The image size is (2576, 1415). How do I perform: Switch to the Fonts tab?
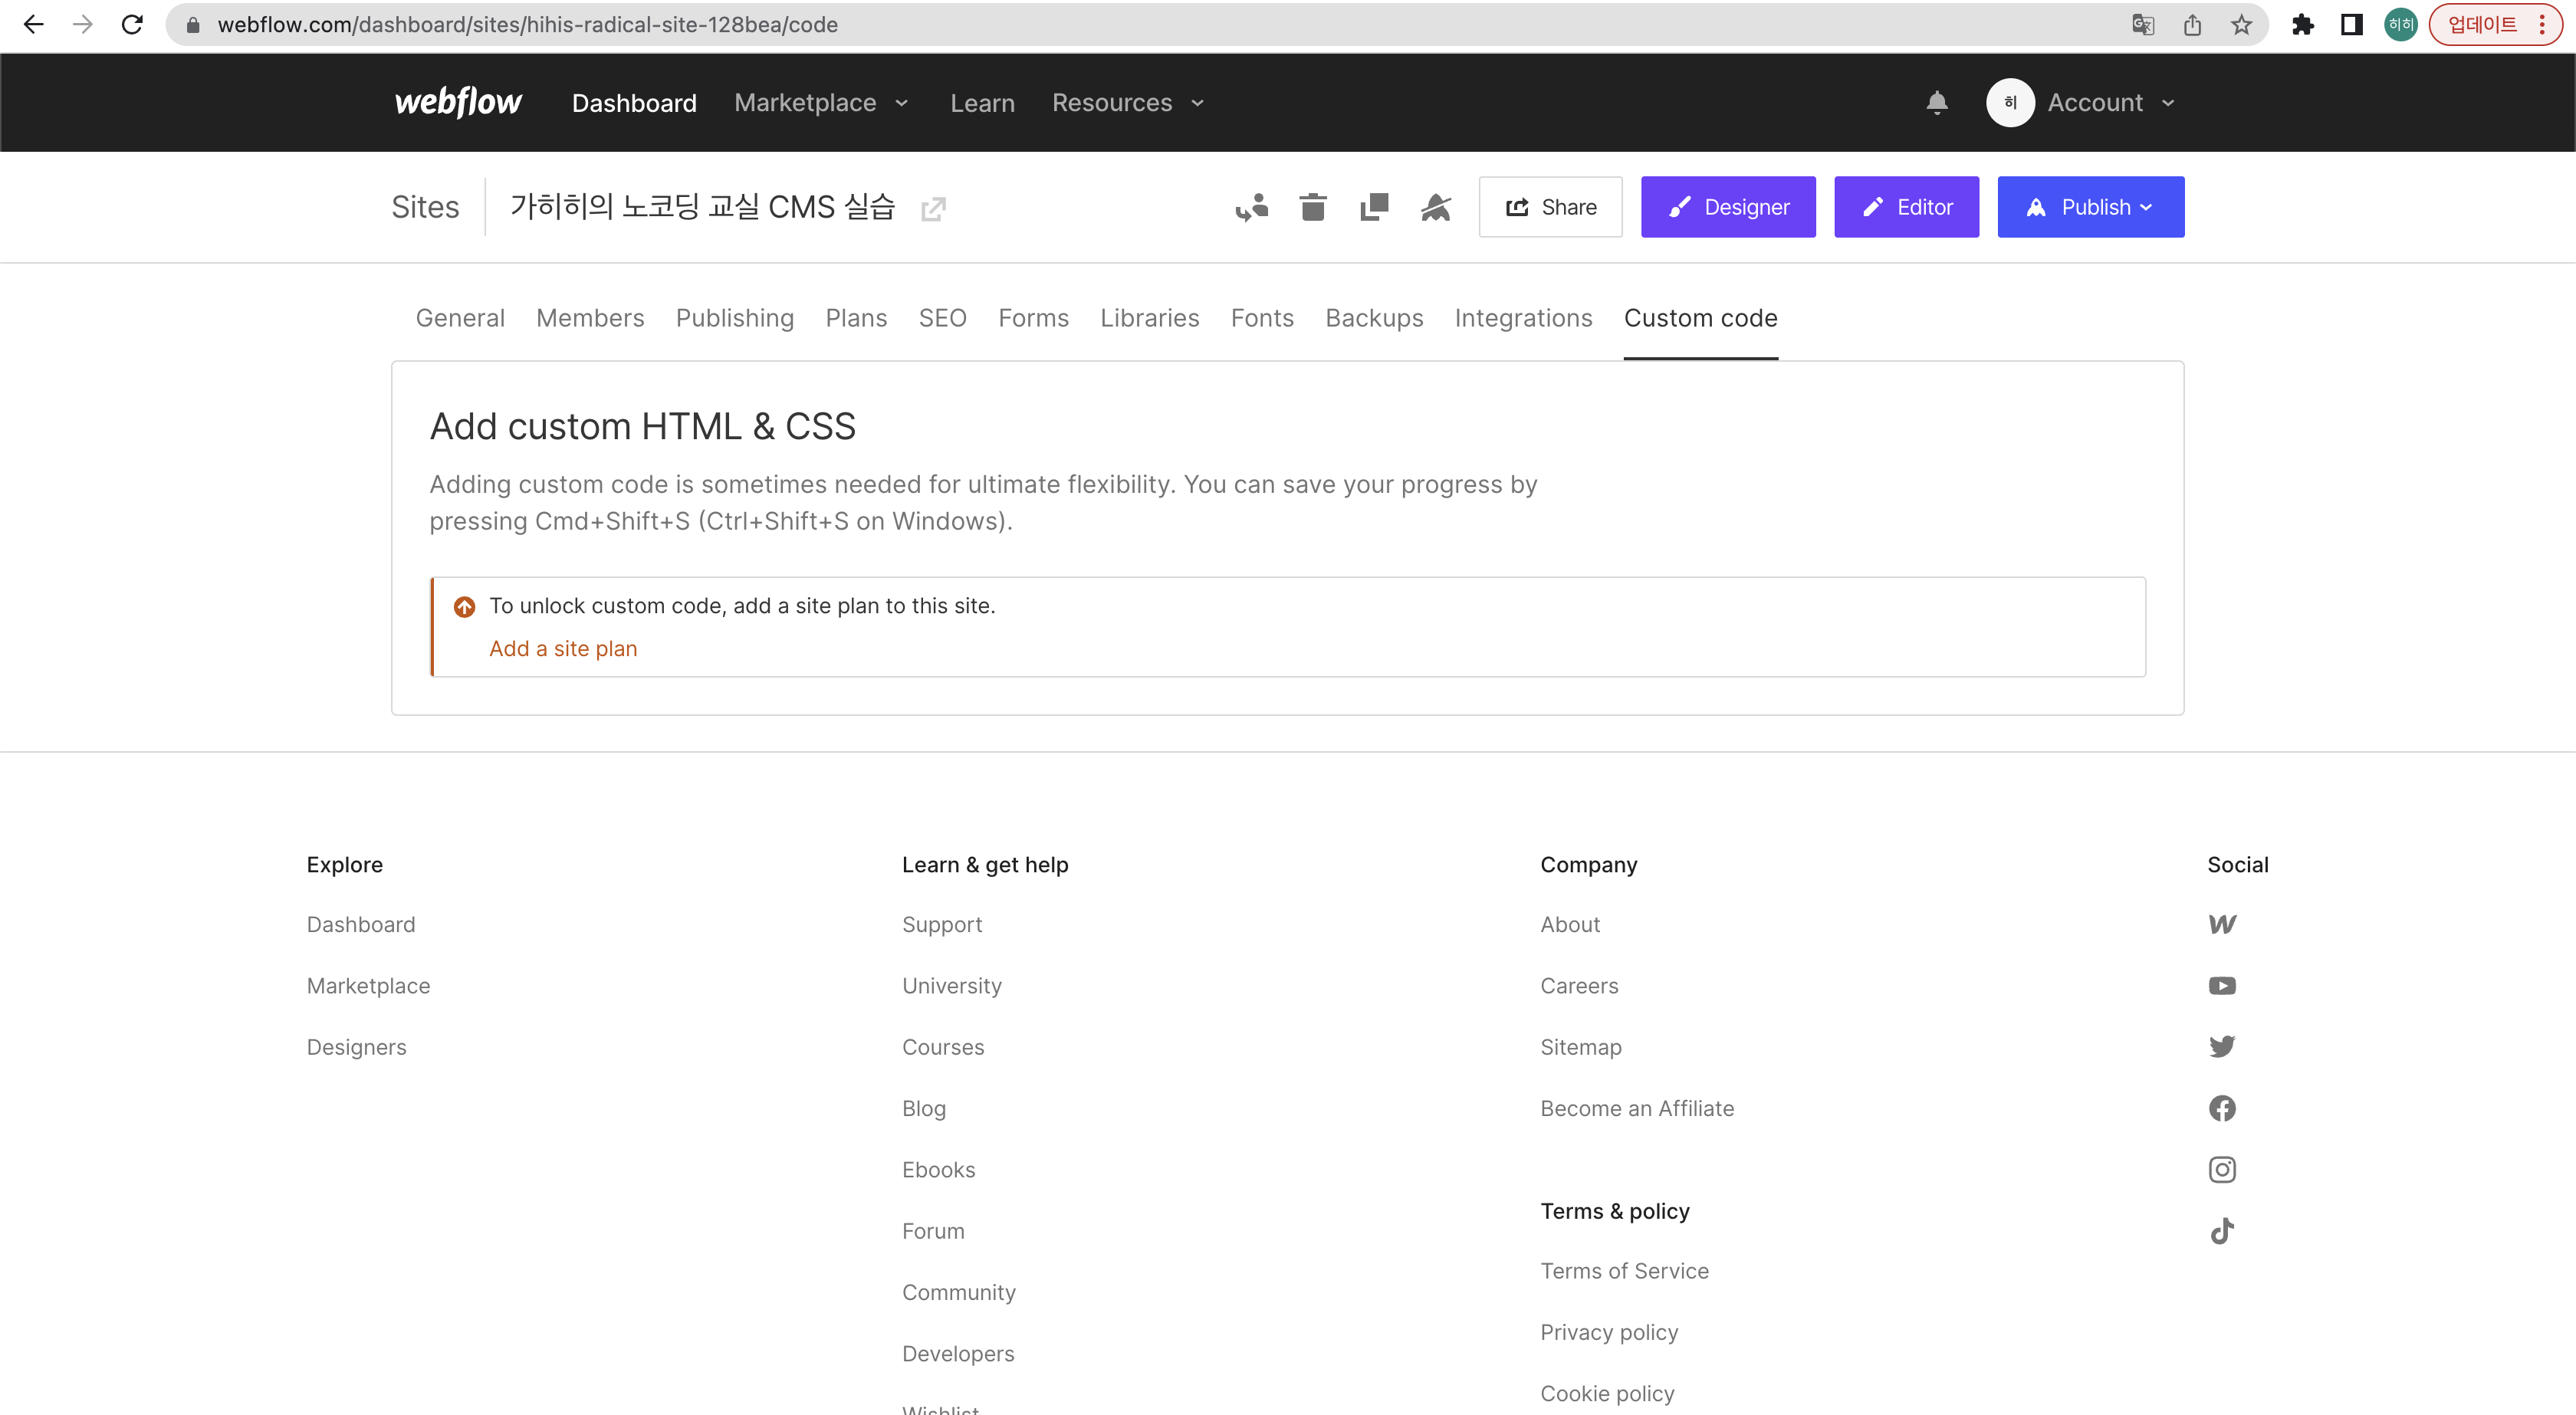(x=1262, y=318)
